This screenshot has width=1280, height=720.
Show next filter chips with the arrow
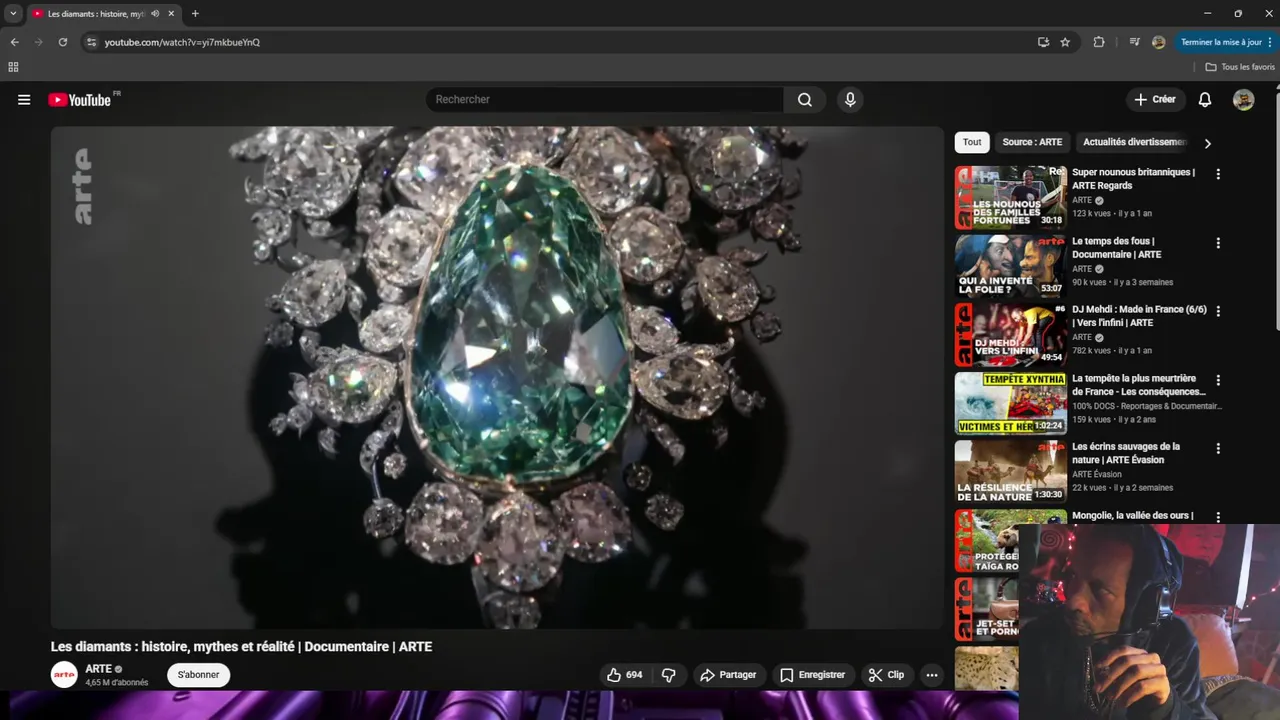pyautogui.click(x=1207, y=143)
